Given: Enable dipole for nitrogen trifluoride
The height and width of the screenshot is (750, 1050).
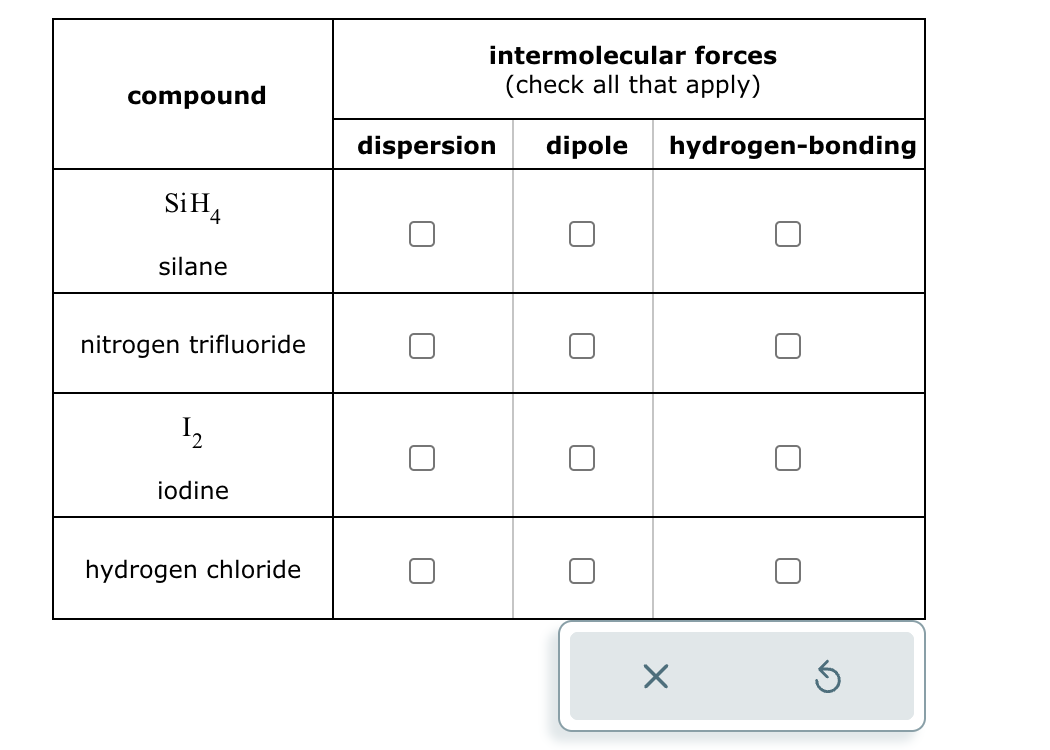Looking at the screenshot, I should pyautogui.click(x=582, y=345).
